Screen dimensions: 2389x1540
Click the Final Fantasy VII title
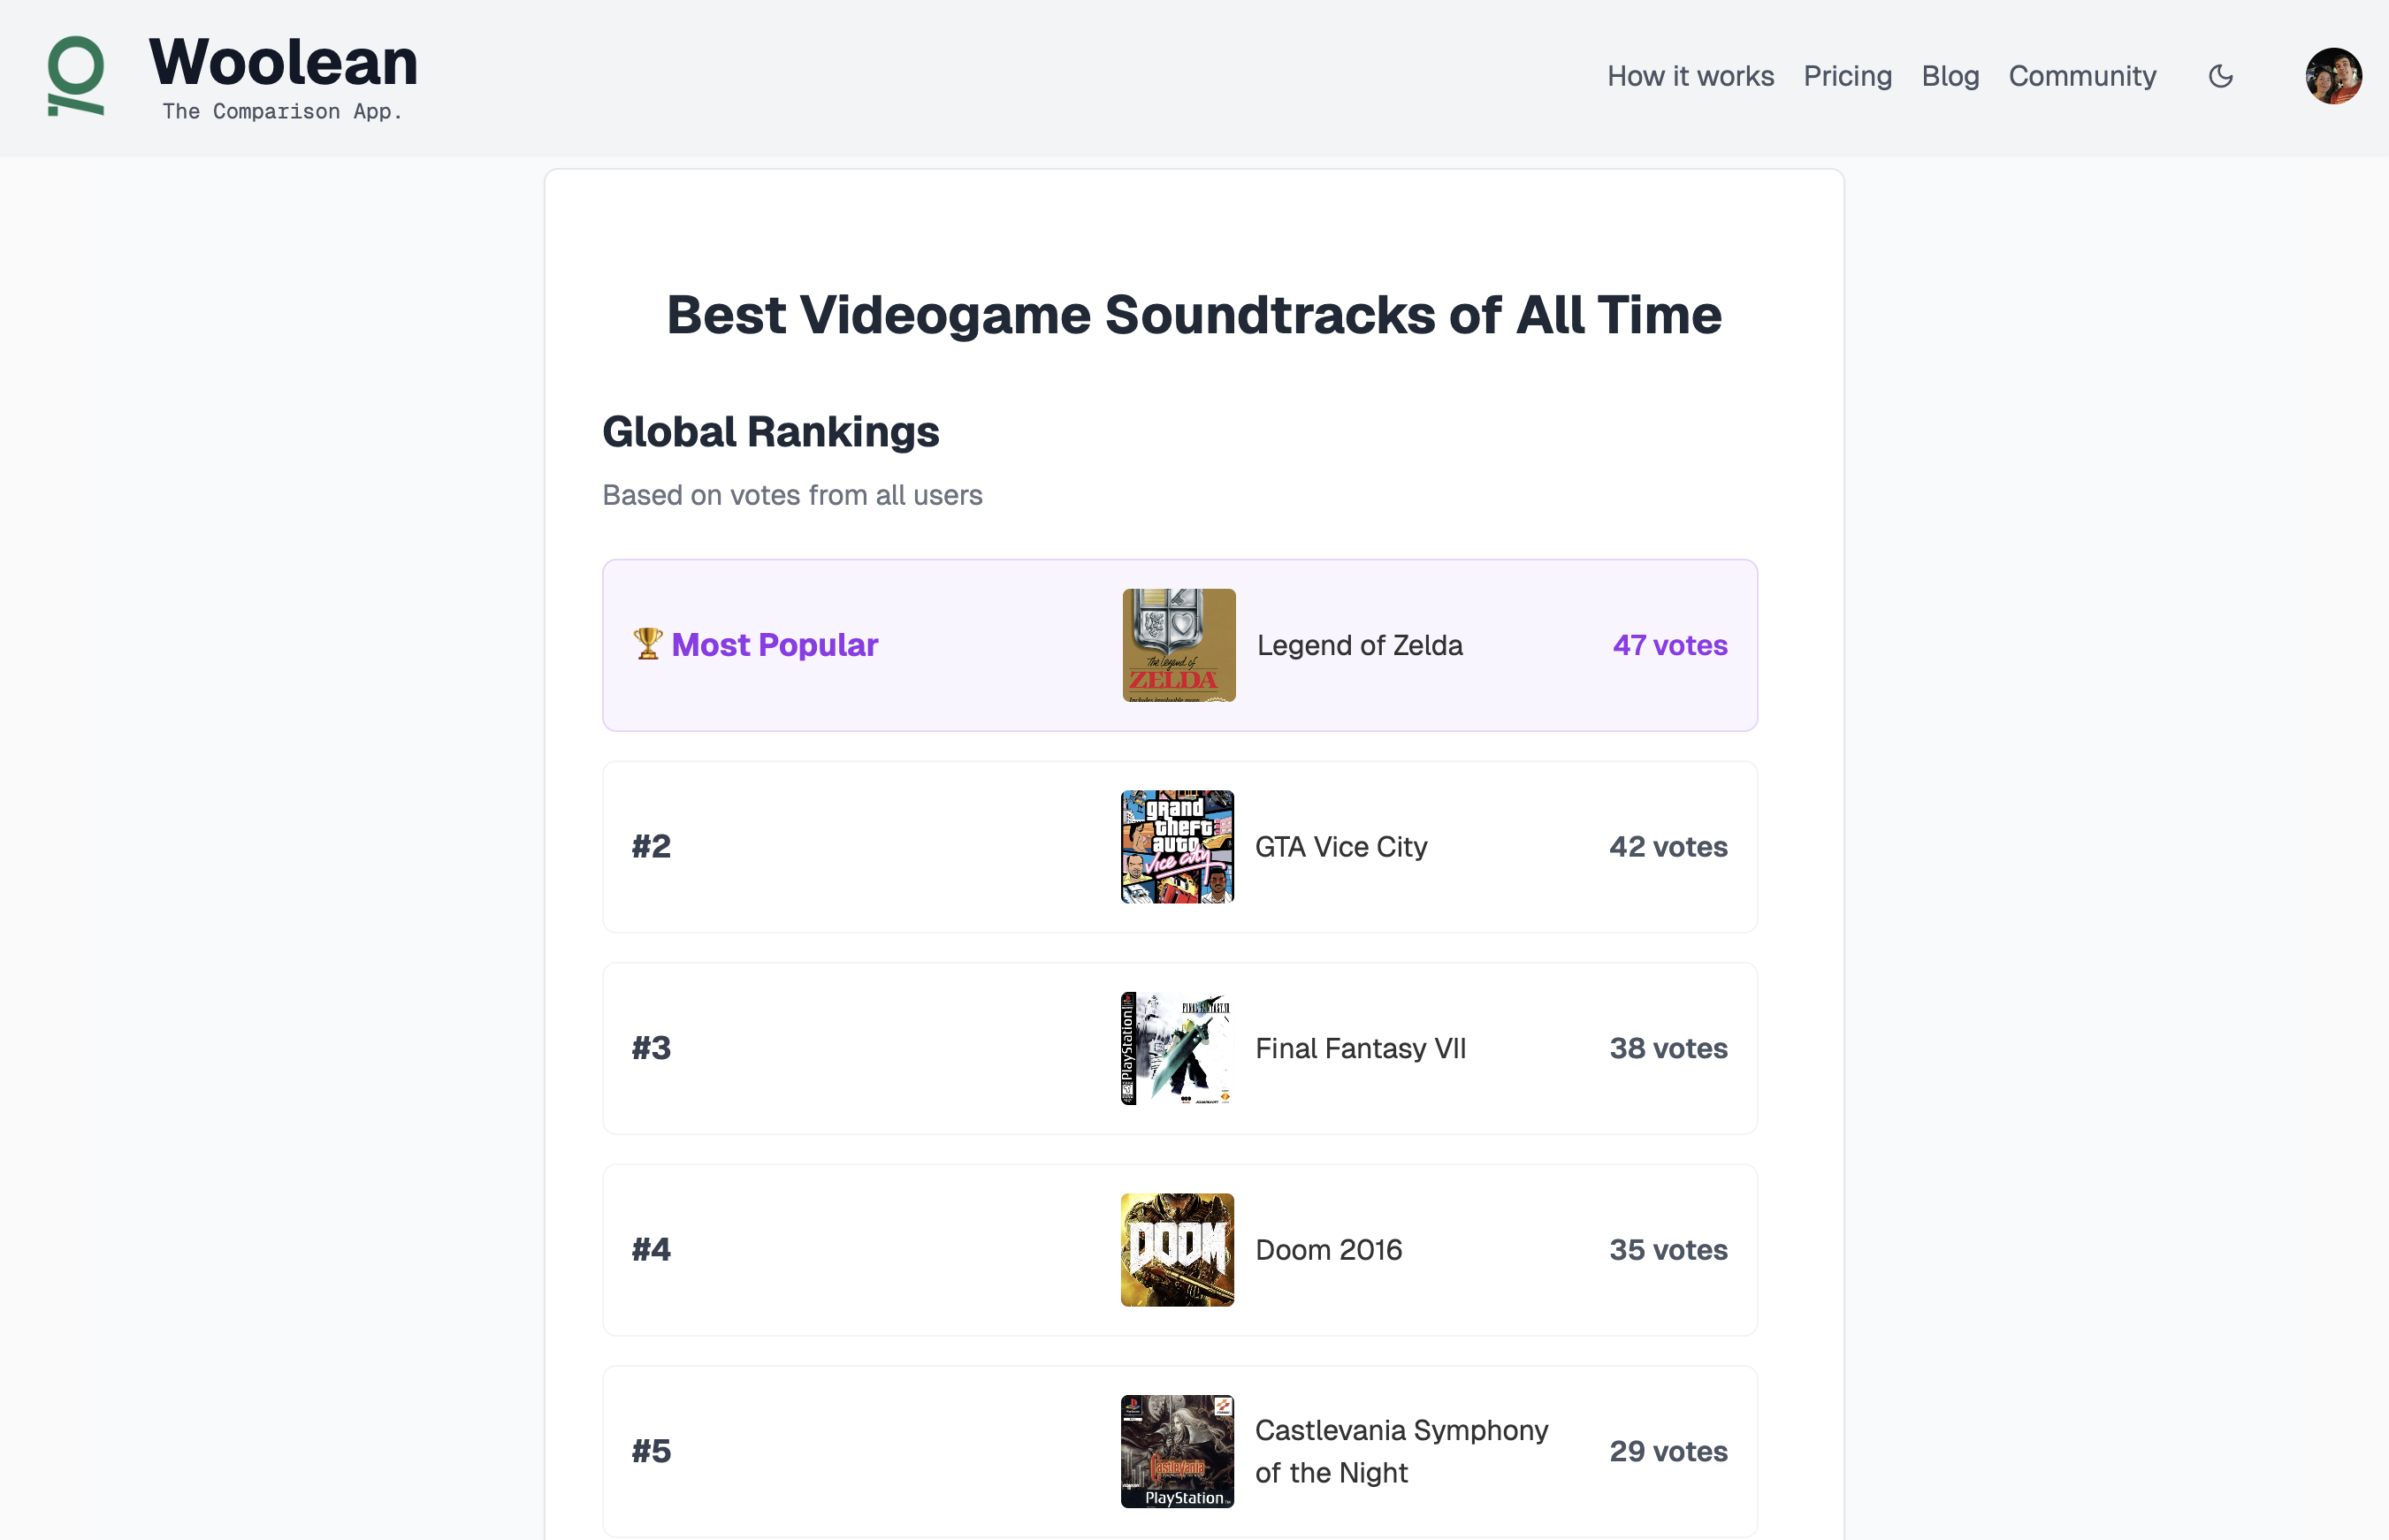[1360, 1048]
